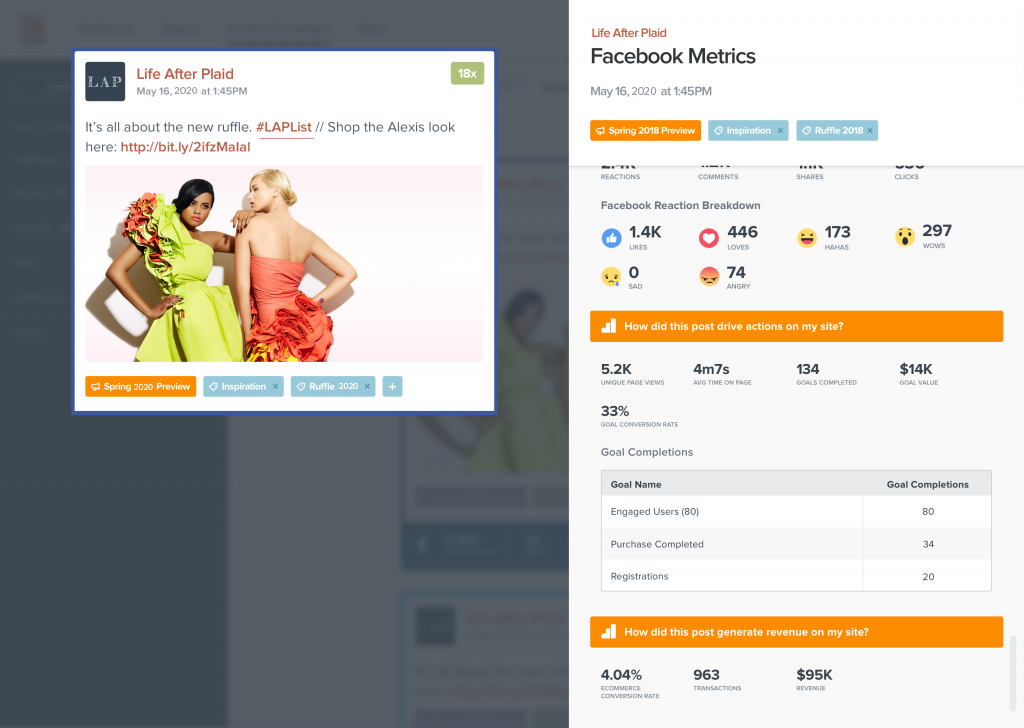The height and width of the screenshot is (728, 1024).
Task: Select the Inspiration tag in metrics panel
Action: (x=743, y=131)
